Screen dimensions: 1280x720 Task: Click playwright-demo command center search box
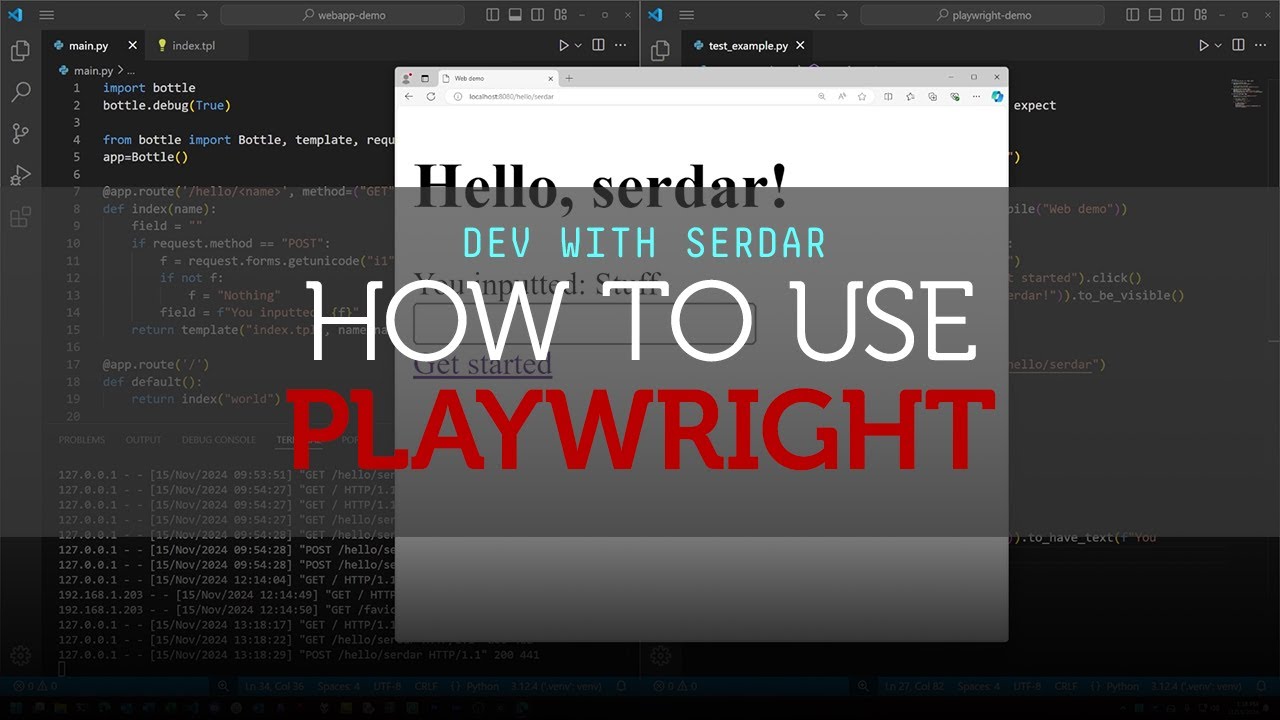point(982,15)
